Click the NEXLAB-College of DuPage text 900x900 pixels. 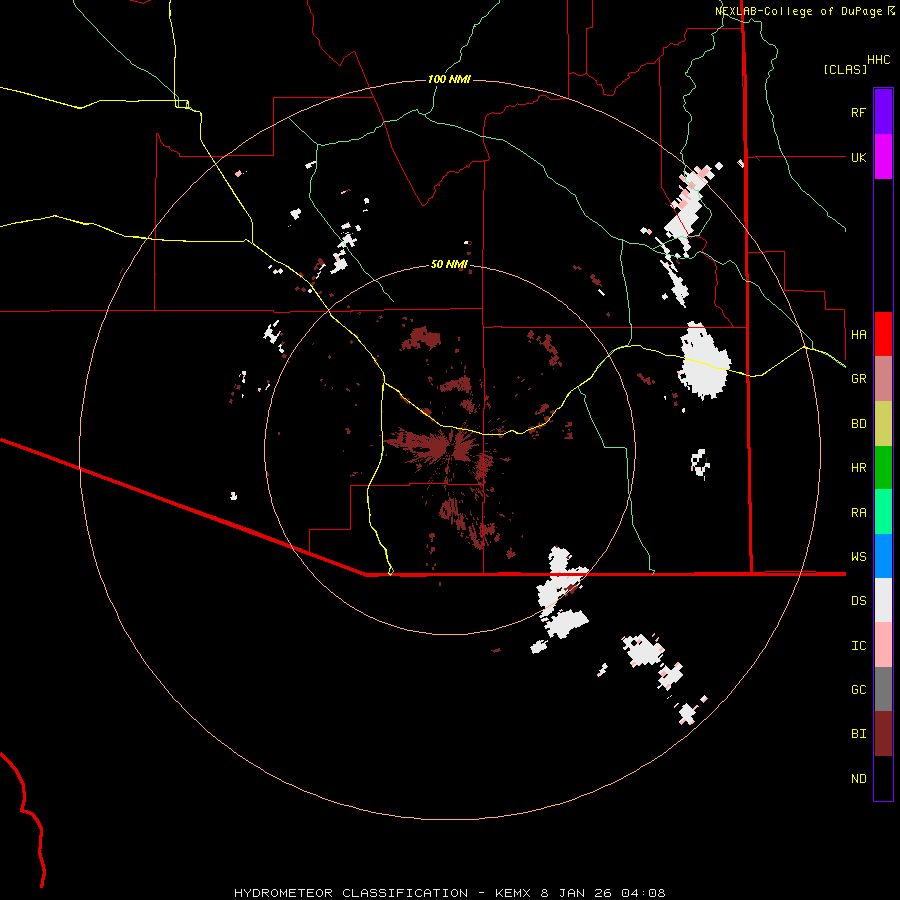tap(798, 11)
